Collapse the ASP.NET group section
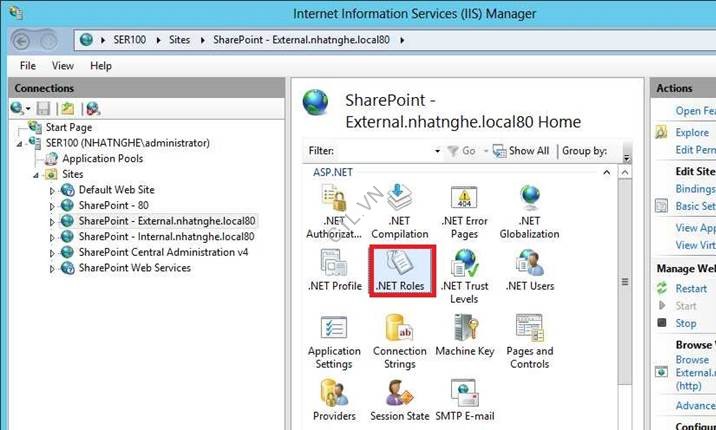Viewport: 716px width, 430px height. pyautogui.click(x=607, y=173)
